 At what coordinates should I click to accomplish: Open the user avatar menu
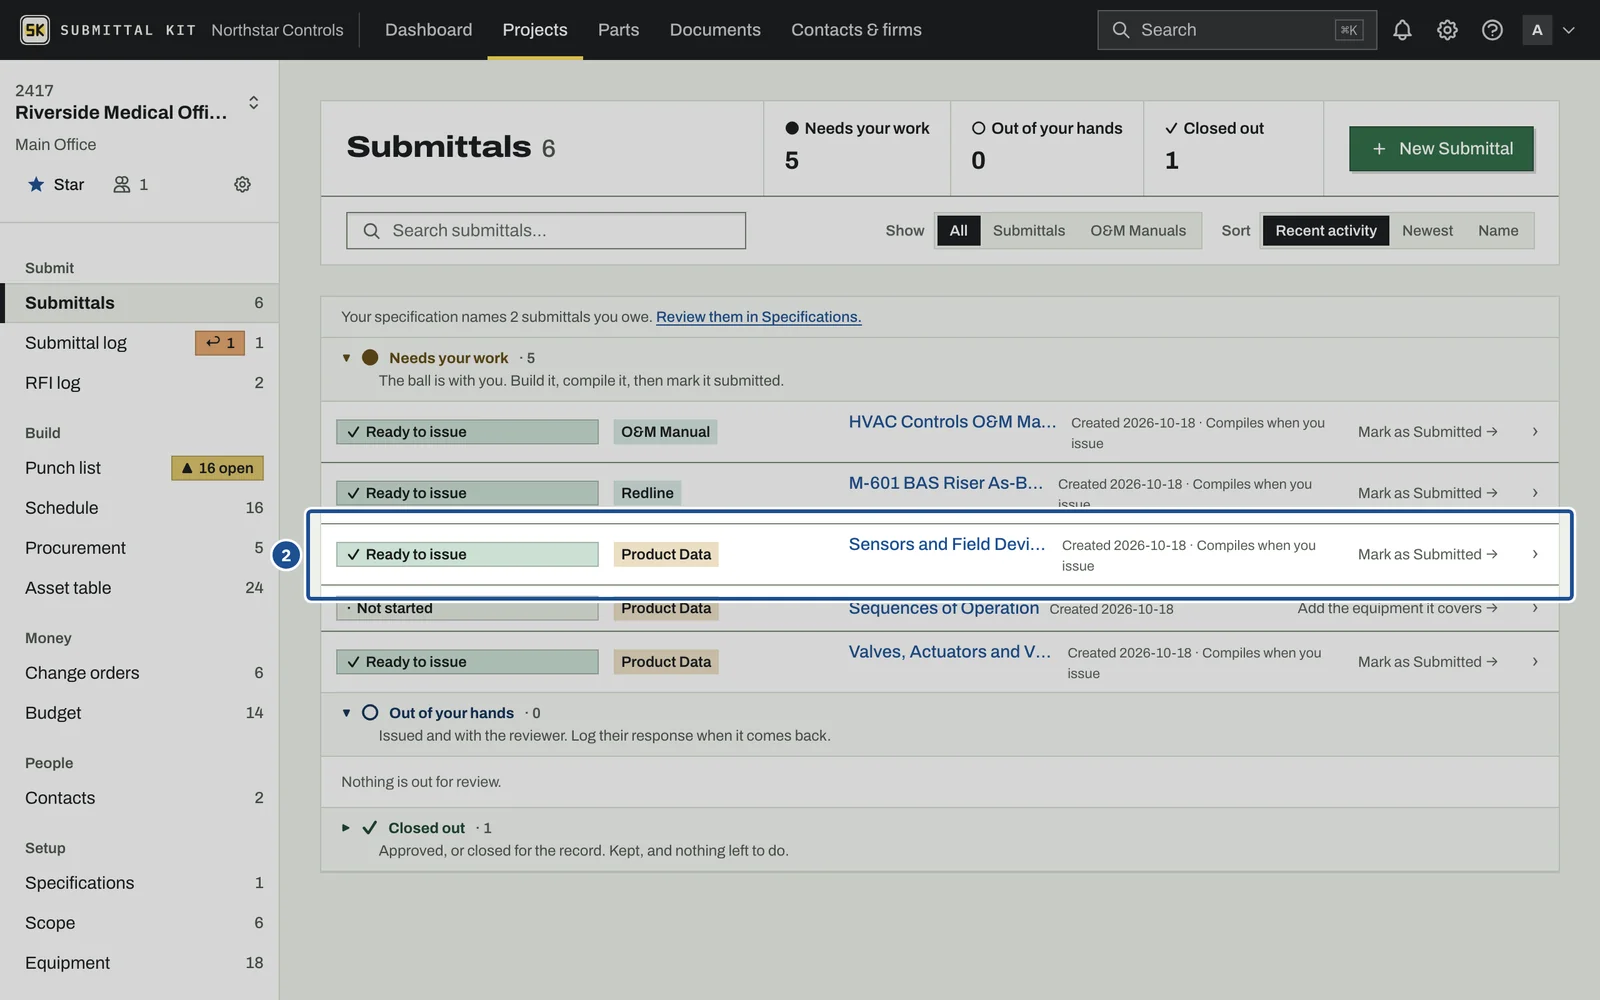point(1548,30)
